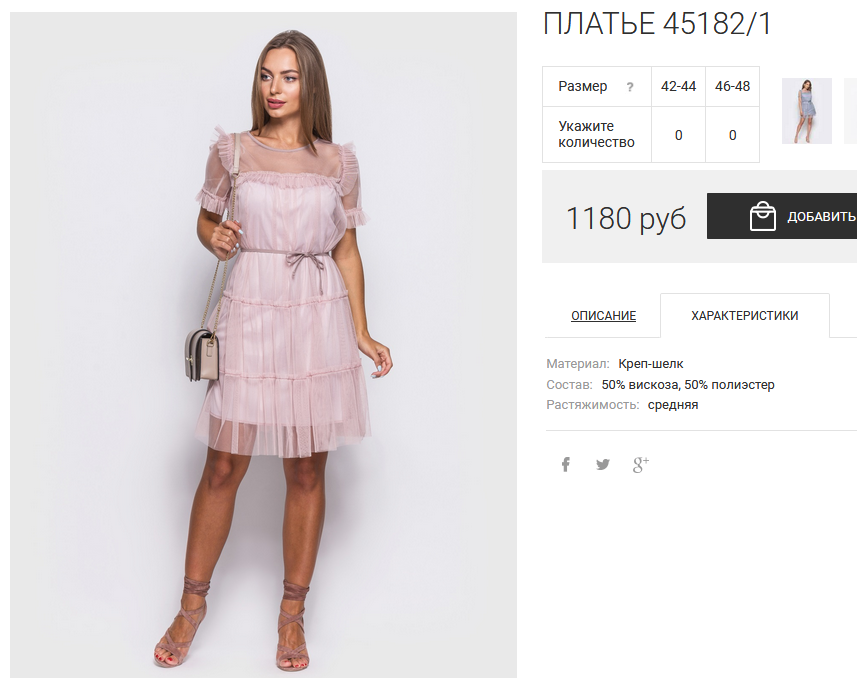Image resolution: width=857 pixels, height=678 pixels.
Task: Select size 46-48 column header
Action: (732, 86)
